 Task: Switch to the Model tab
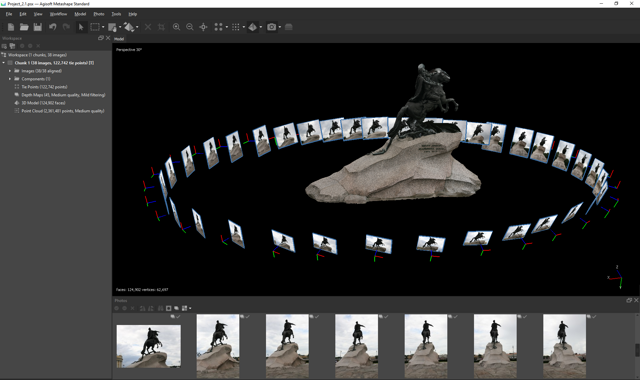pyautogui.click(x=119, y=39)
